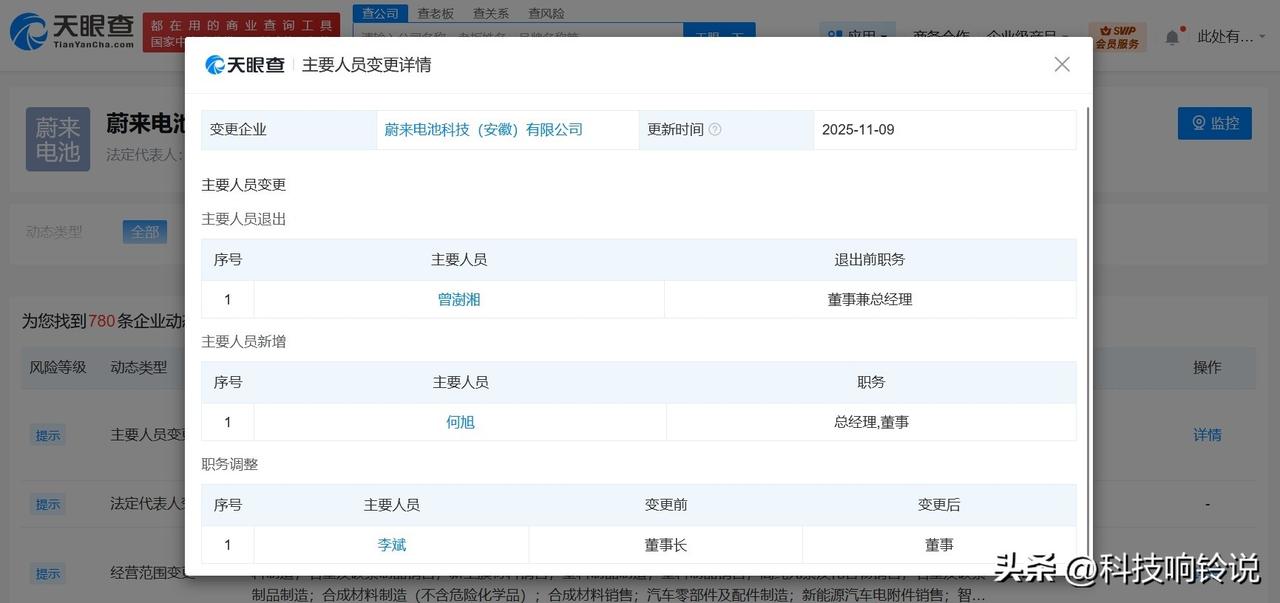
Task: Switch to the 查老板 search tab
Action: tap(435, 13)
